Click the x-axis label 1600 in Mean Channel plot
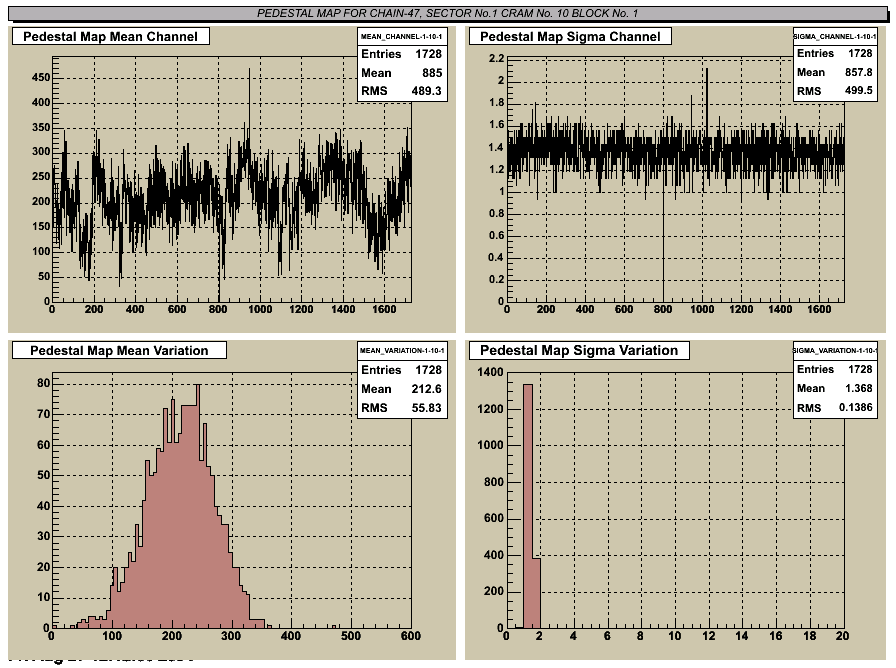This screenshot has height=668, width=896. tap(384, 309)
